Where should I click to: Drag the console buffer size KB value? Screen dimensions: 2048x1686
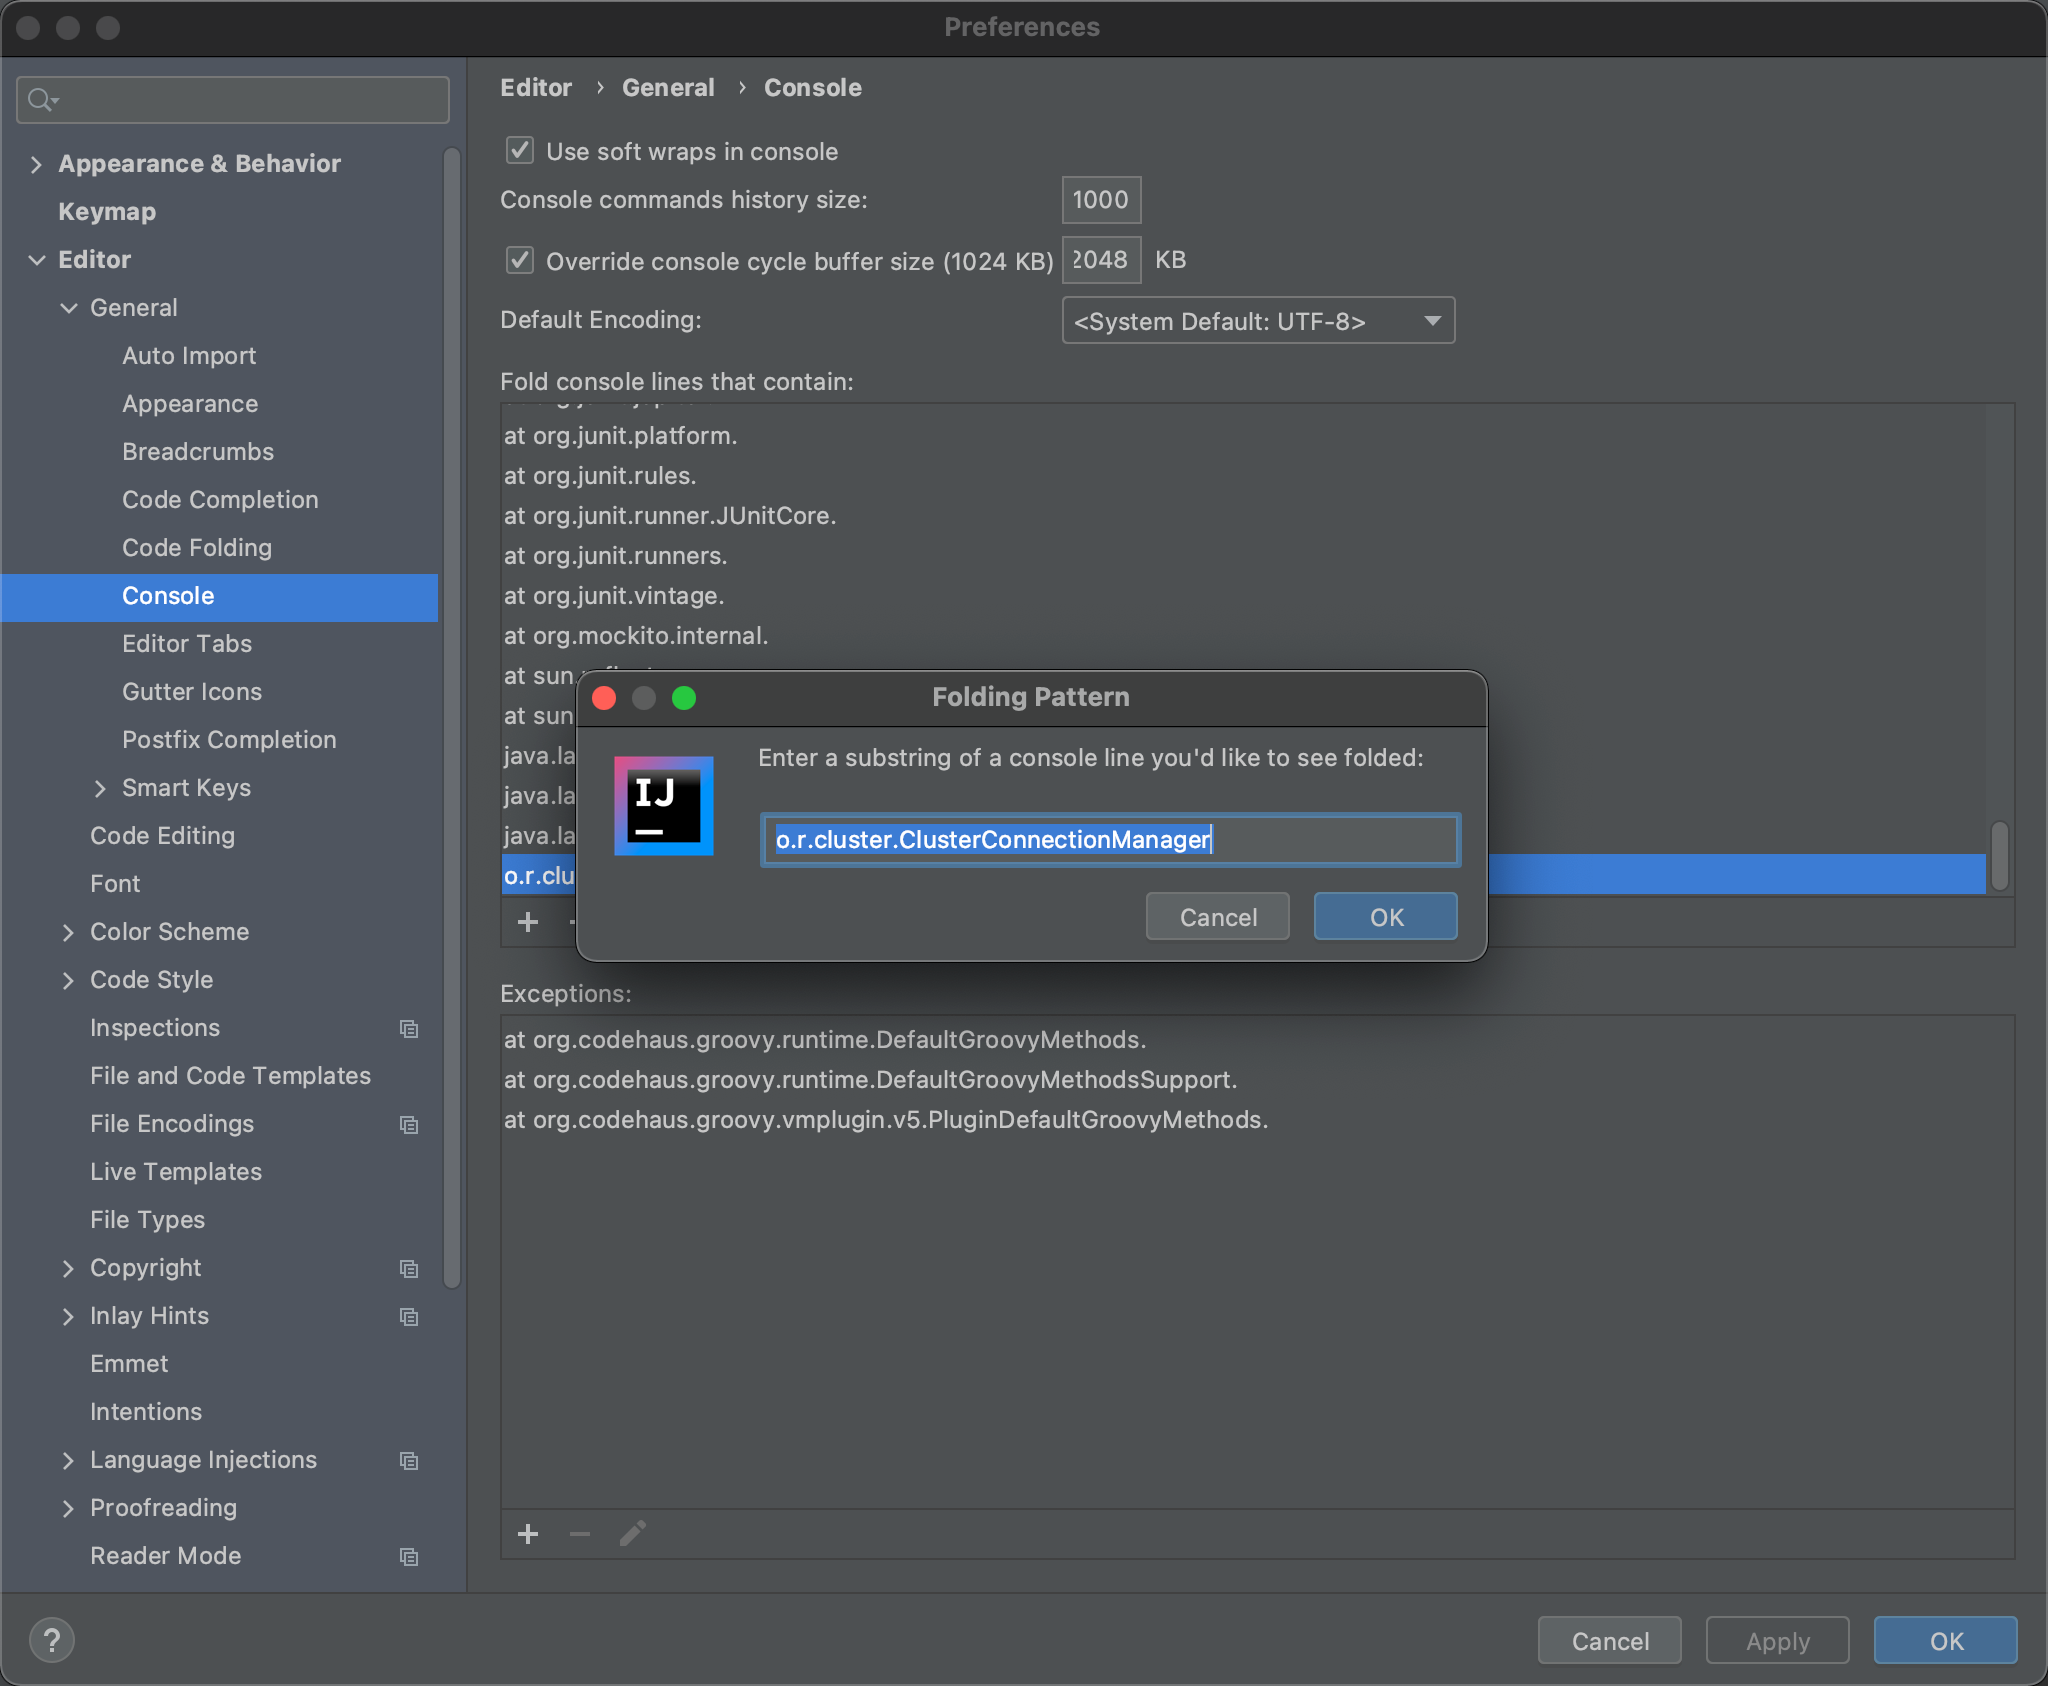point(1101,259)
